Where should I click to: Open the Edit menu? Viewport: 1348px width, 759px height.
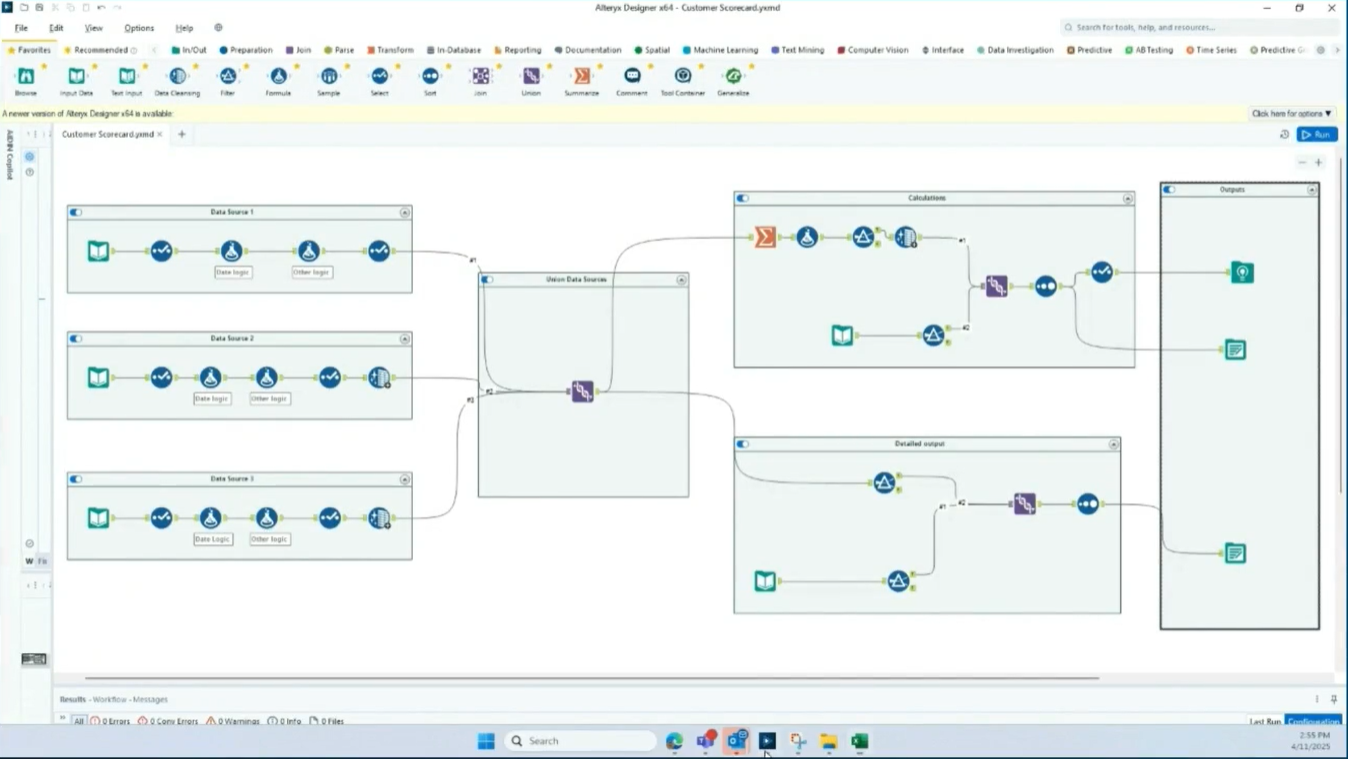56,28
